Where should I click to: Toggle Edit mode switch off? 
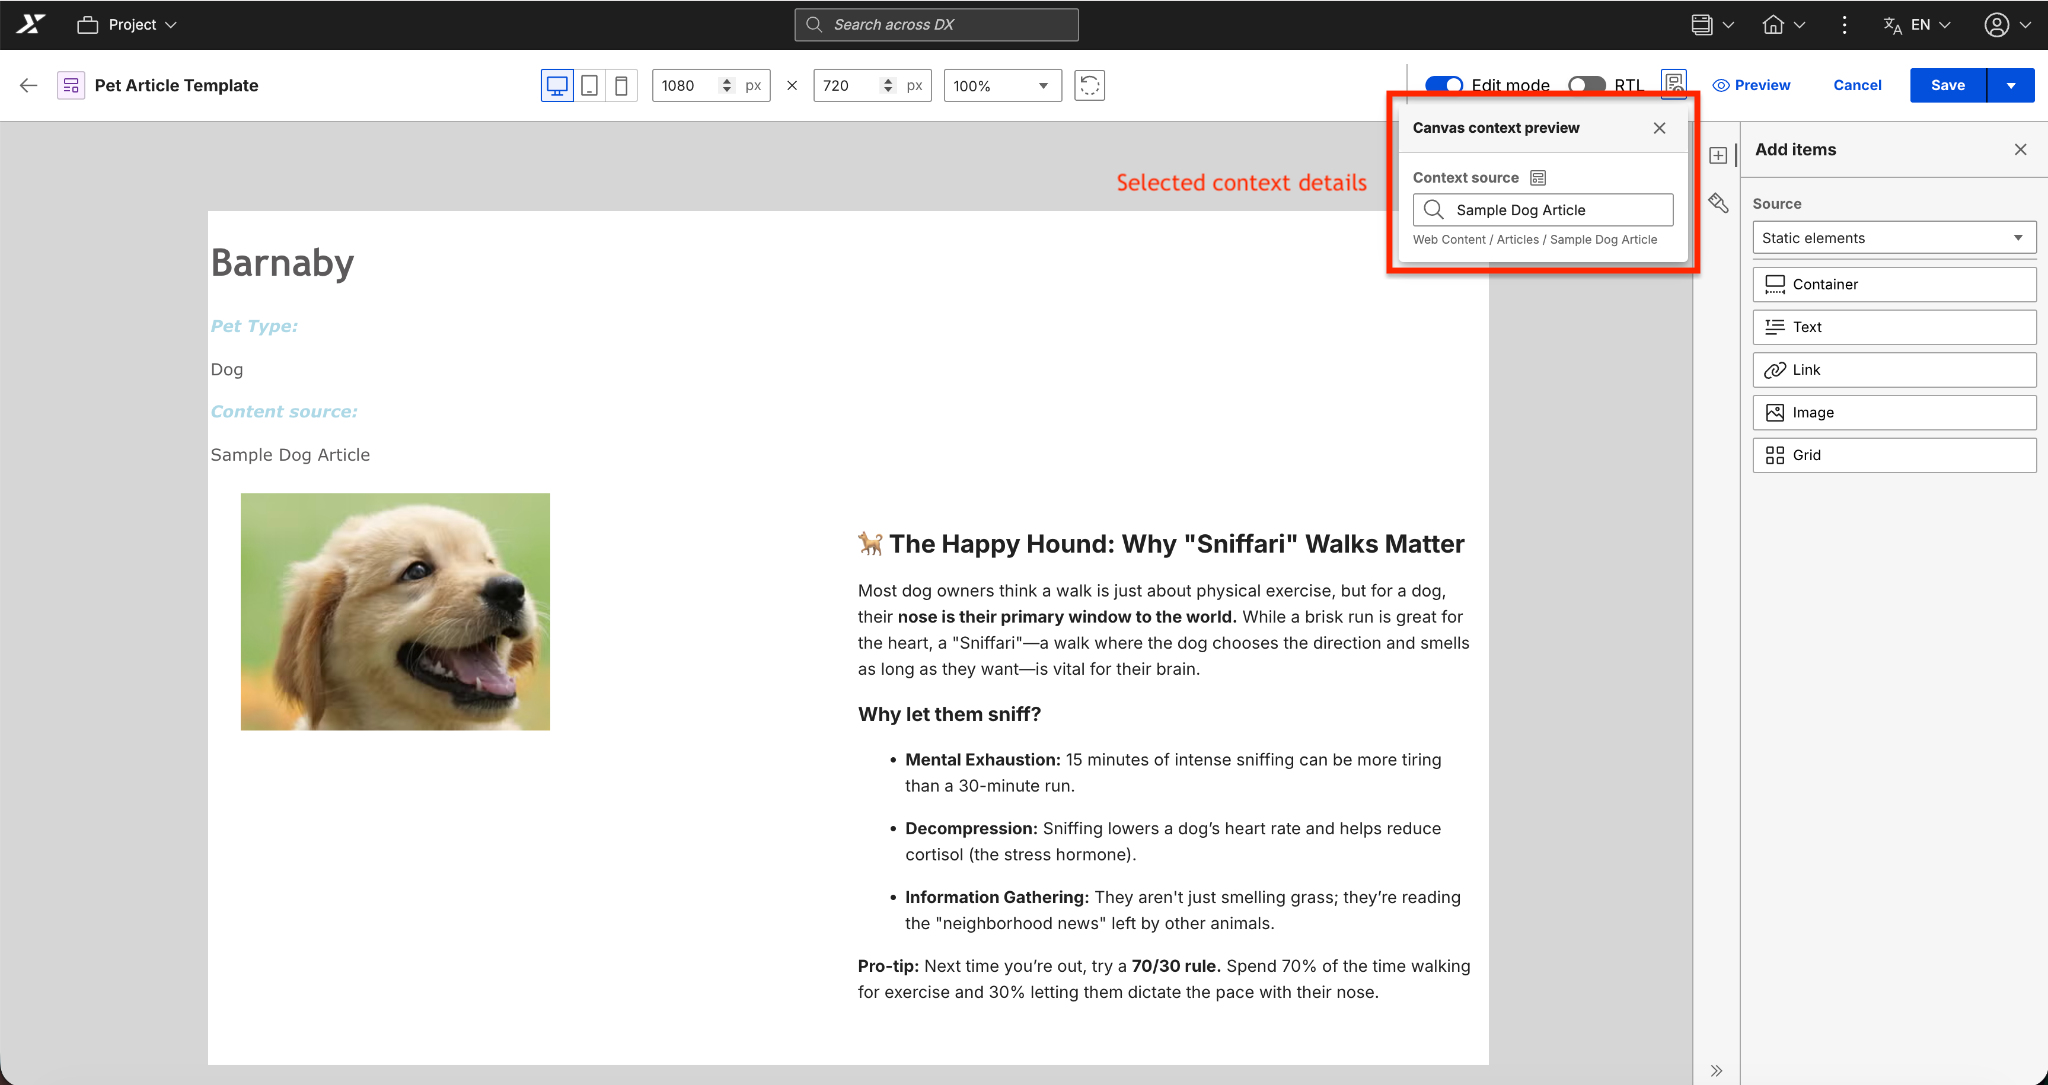point(1444,85)
